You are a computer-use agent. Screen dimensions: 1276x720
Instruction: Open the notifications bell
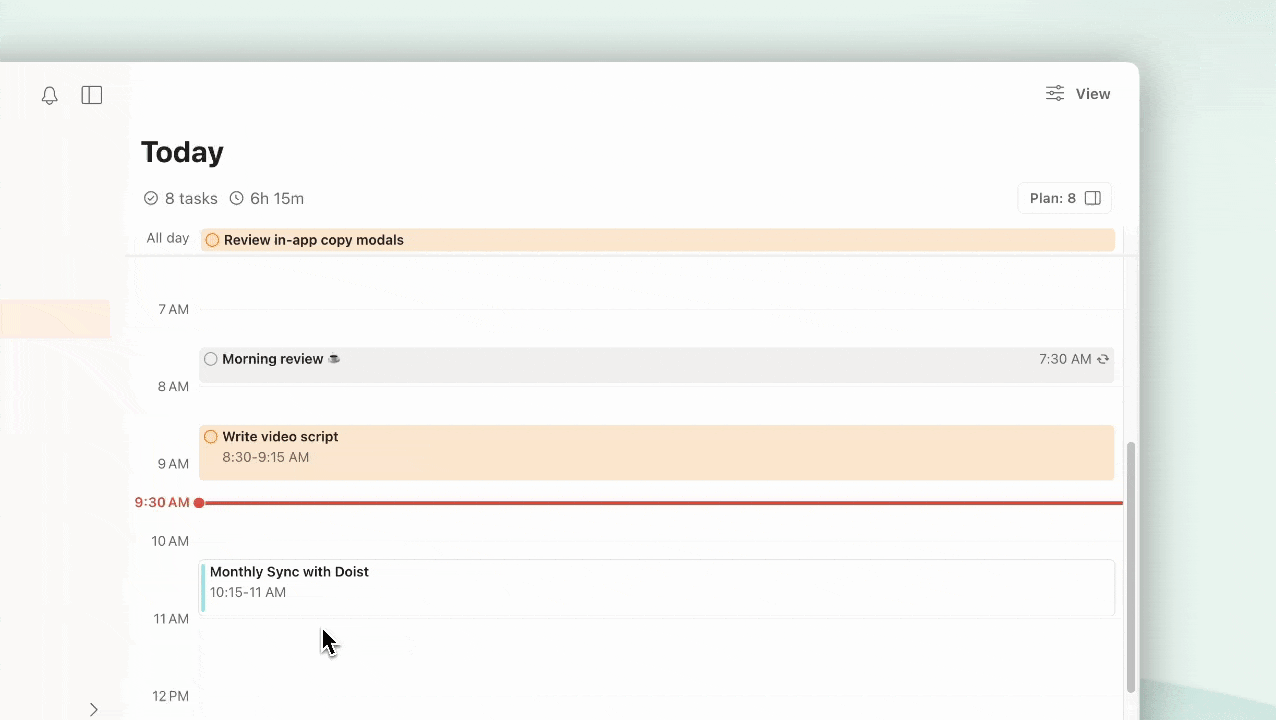pos(49,95)
